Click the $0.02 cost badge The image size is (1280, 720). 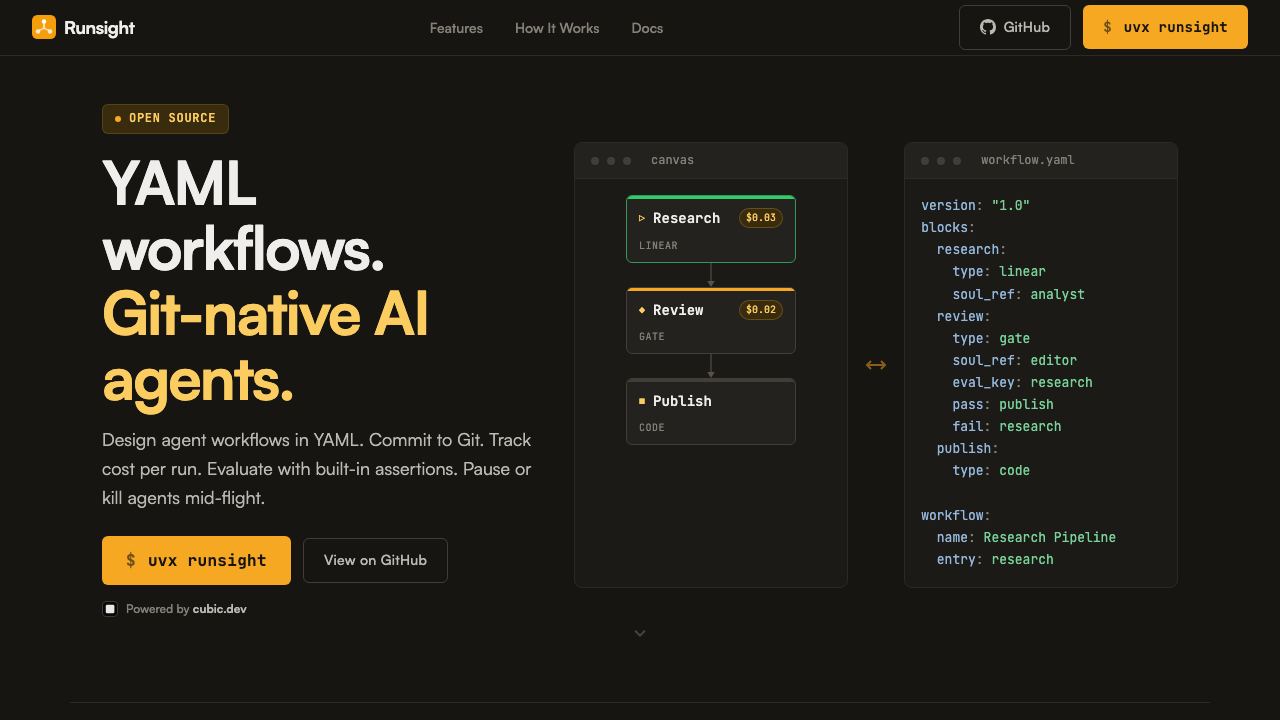(x=761, y=310)
